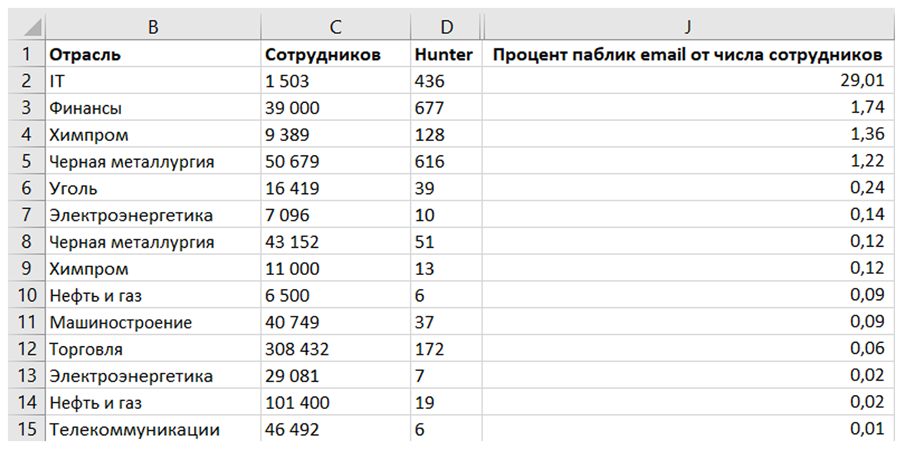This screenshot has width=900, height=449.
Task: Click the "Hunter" header cell
Action: pos(443,55)
